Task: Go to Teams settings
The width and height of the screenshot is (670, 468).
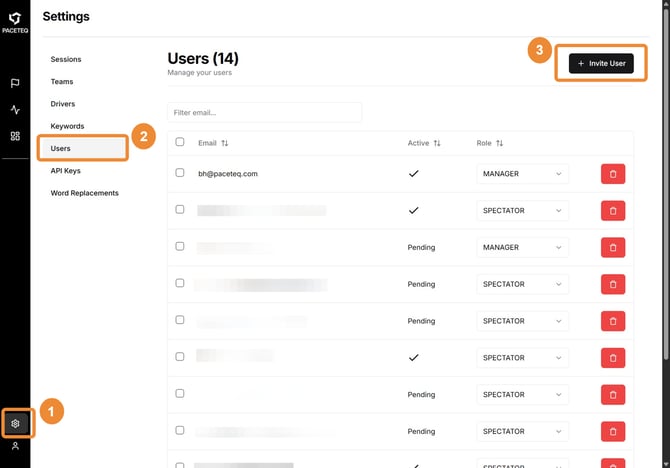Action: click(62, 82)
